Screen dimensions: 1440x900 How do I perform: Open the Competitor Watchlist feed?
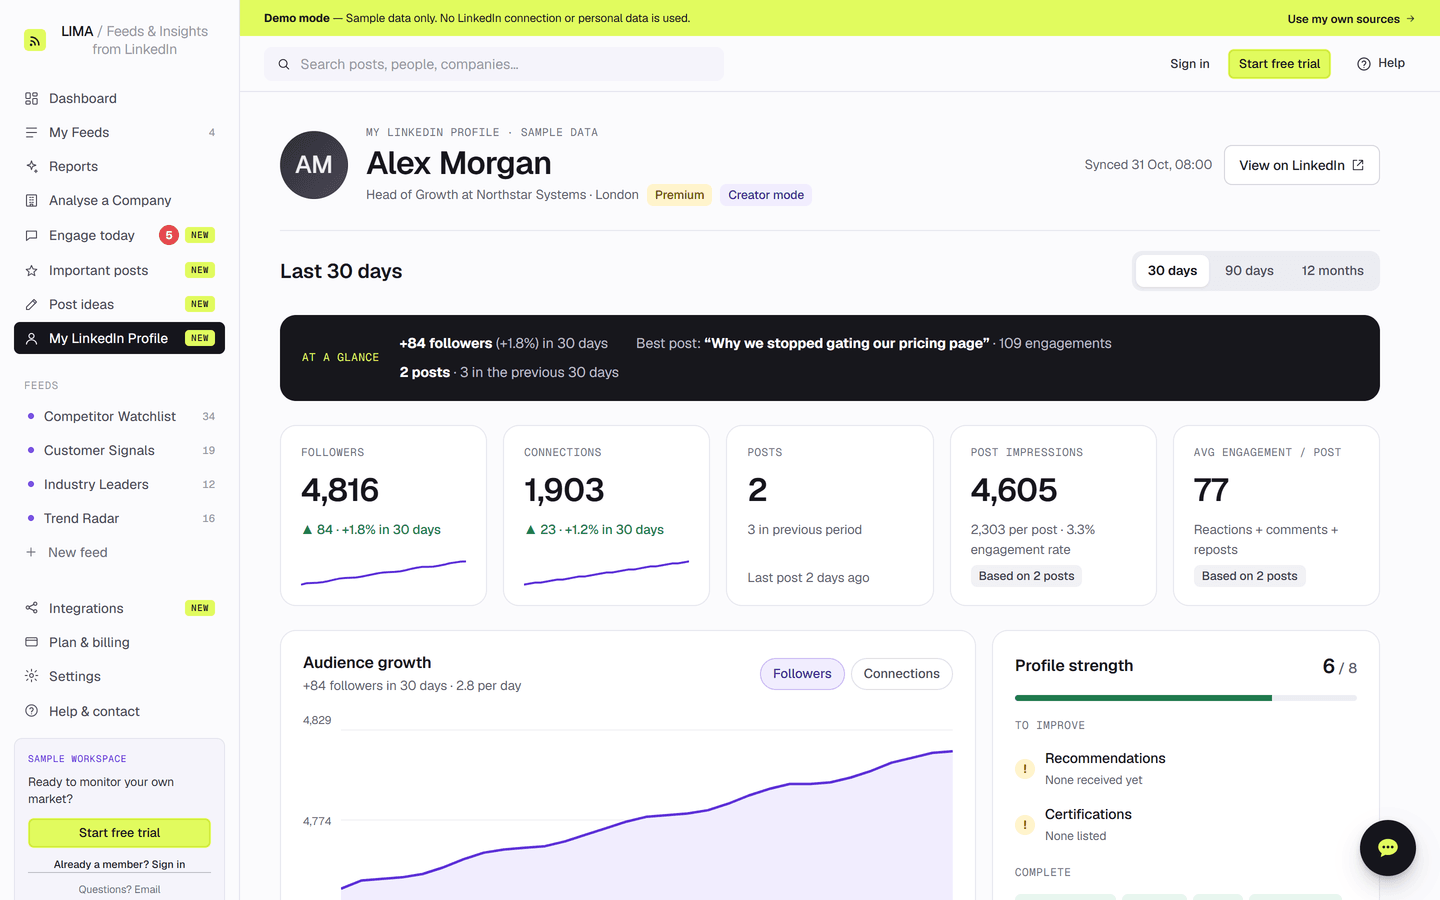tap(119, 416)
